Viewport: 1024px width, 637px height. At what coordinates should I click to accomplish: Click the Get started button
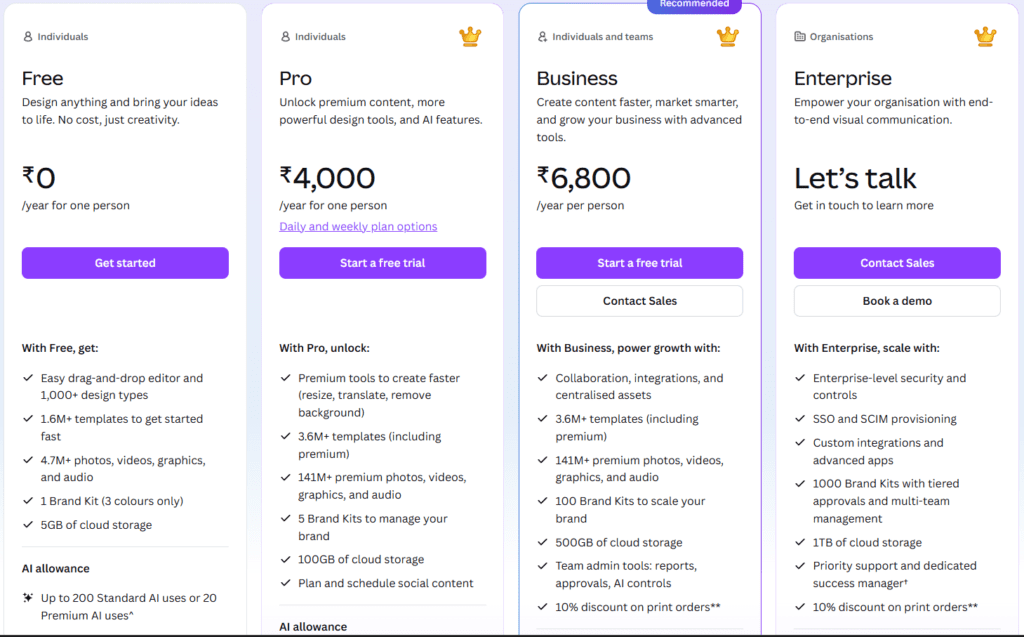pos(125,263)
